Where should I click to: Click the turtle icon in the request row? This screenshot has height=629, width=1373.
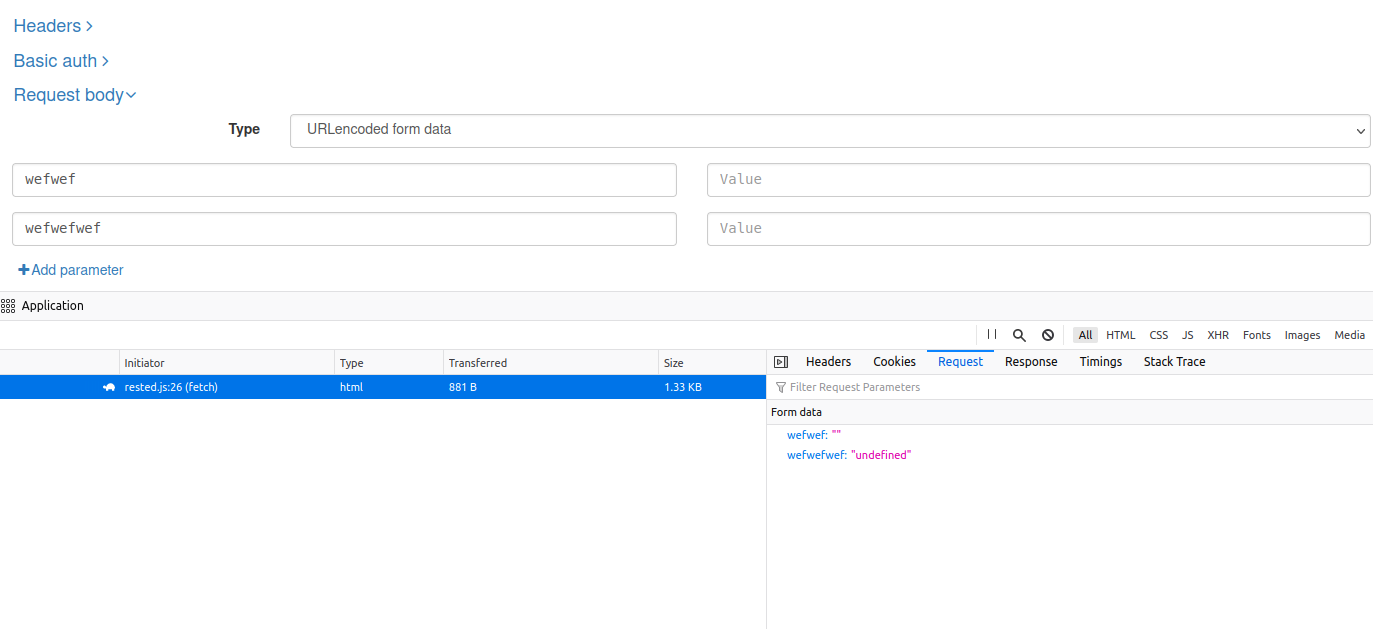[x=109, y=387]
